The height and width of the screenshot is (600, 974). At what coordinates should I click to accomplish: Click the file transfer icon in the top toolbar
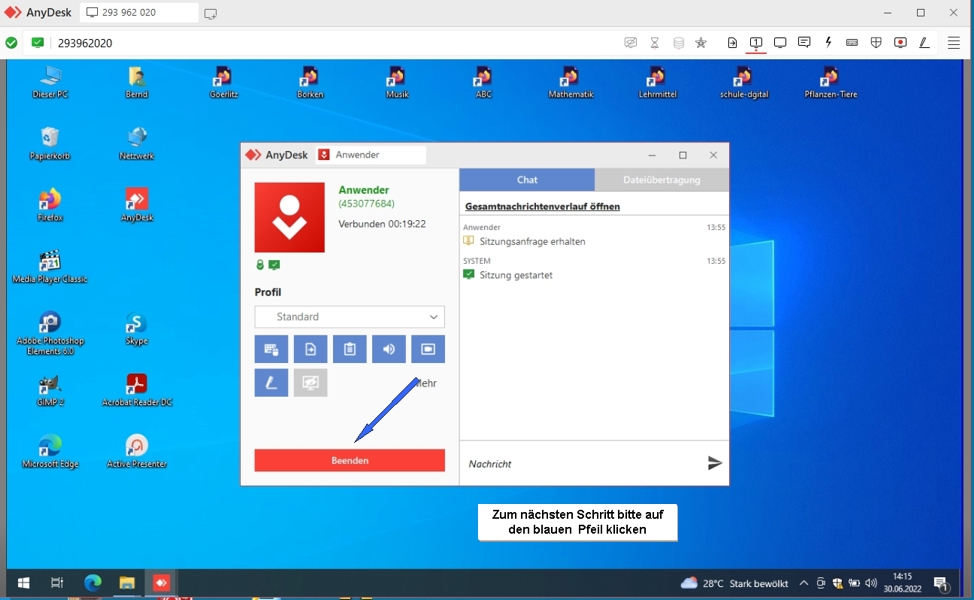[x=732, y=43]
